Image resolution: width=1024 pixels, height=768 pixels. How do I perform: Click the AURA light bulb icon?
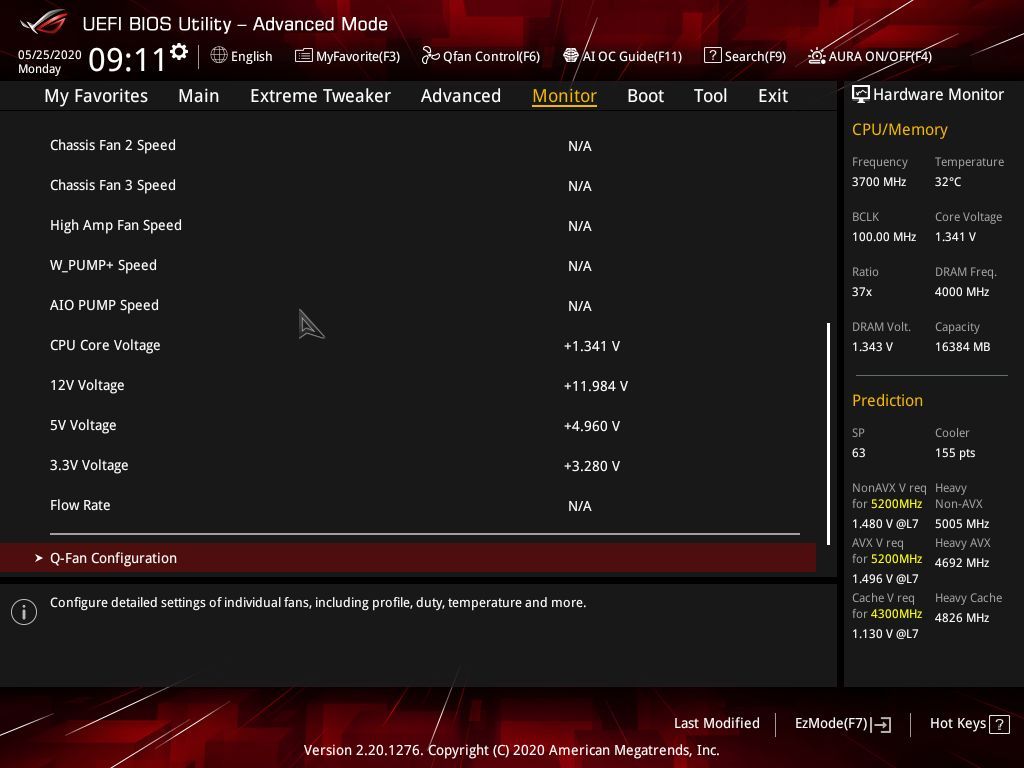pos(816,56)
